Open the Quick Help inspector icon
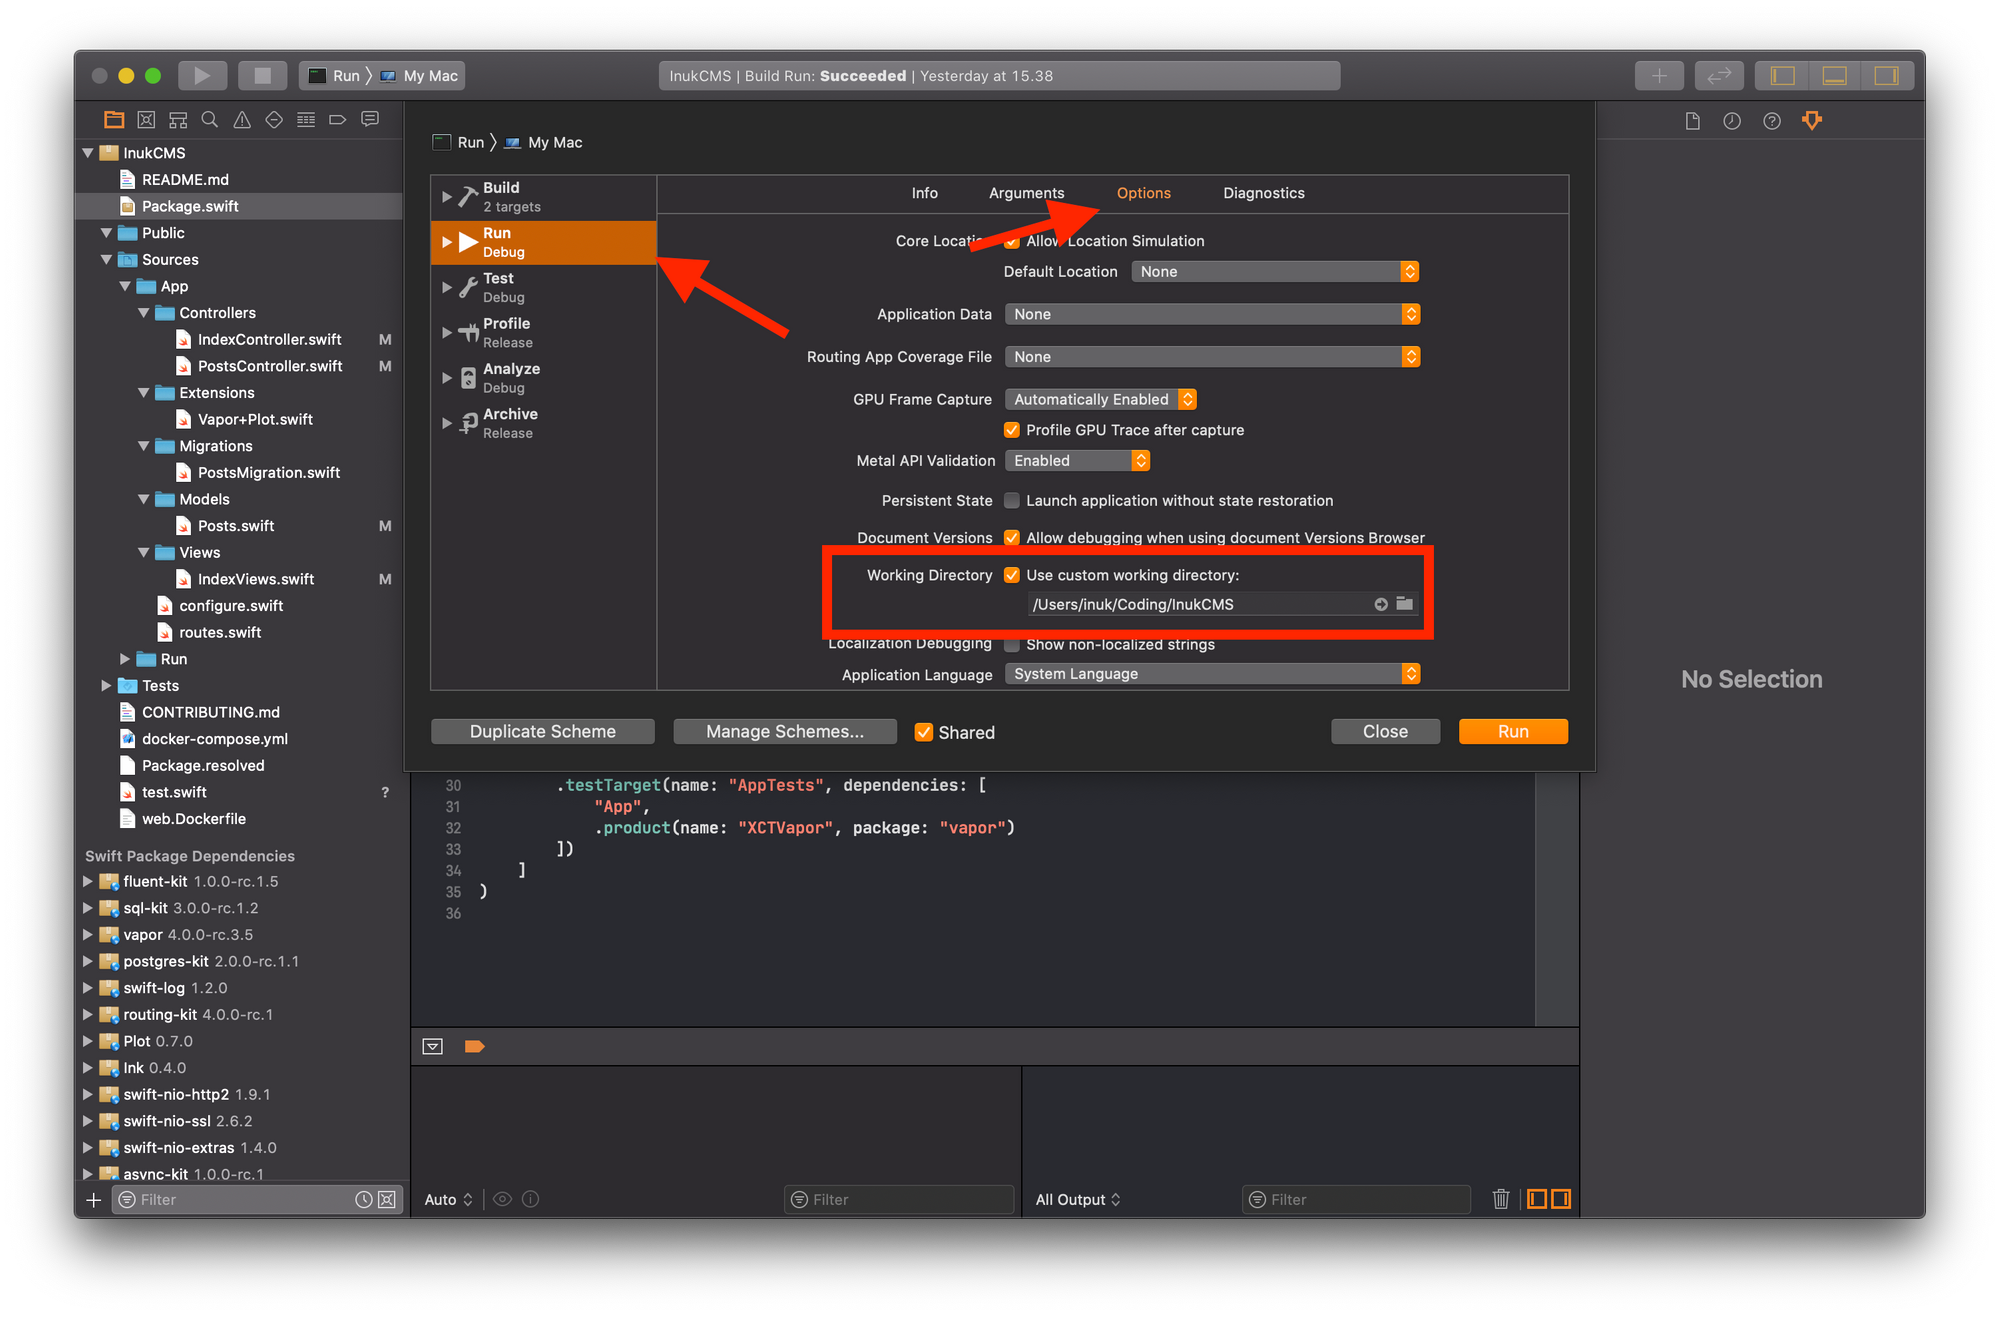The image size is (2000, 1317). pos(1772,121)
